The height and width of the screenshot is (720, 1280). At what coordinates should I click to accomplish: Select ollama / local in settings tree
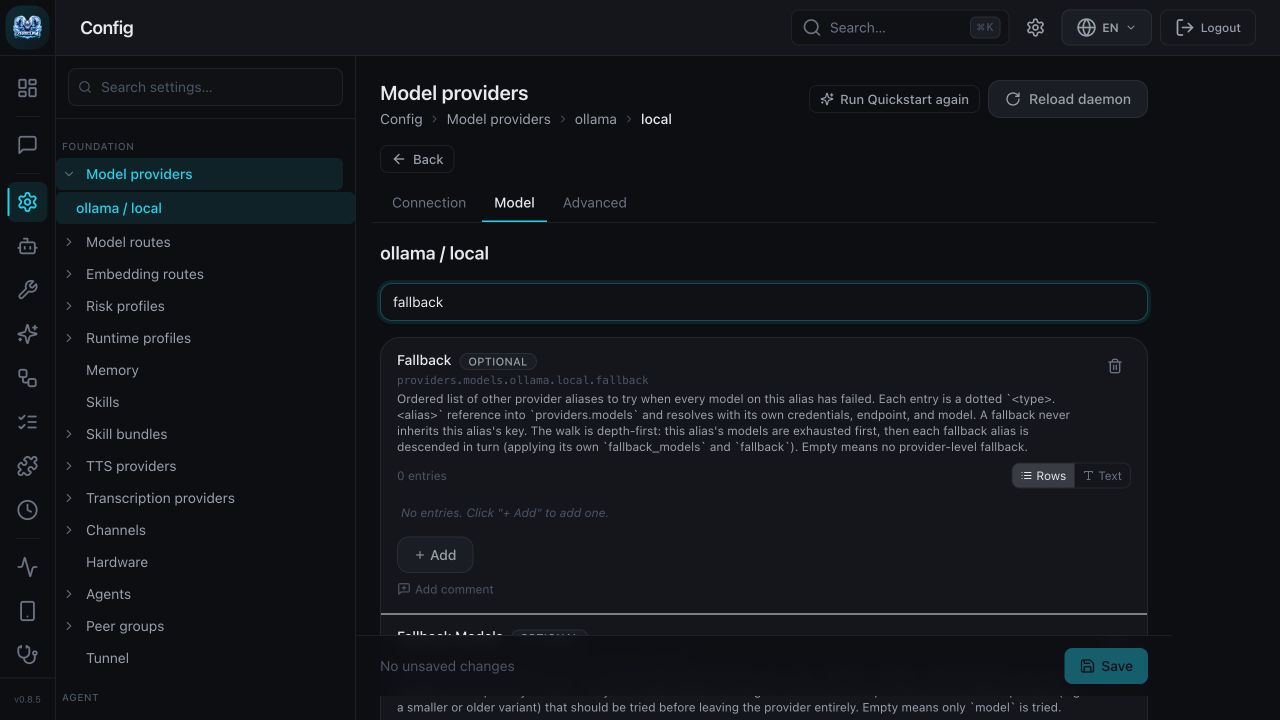click(205, 208)
